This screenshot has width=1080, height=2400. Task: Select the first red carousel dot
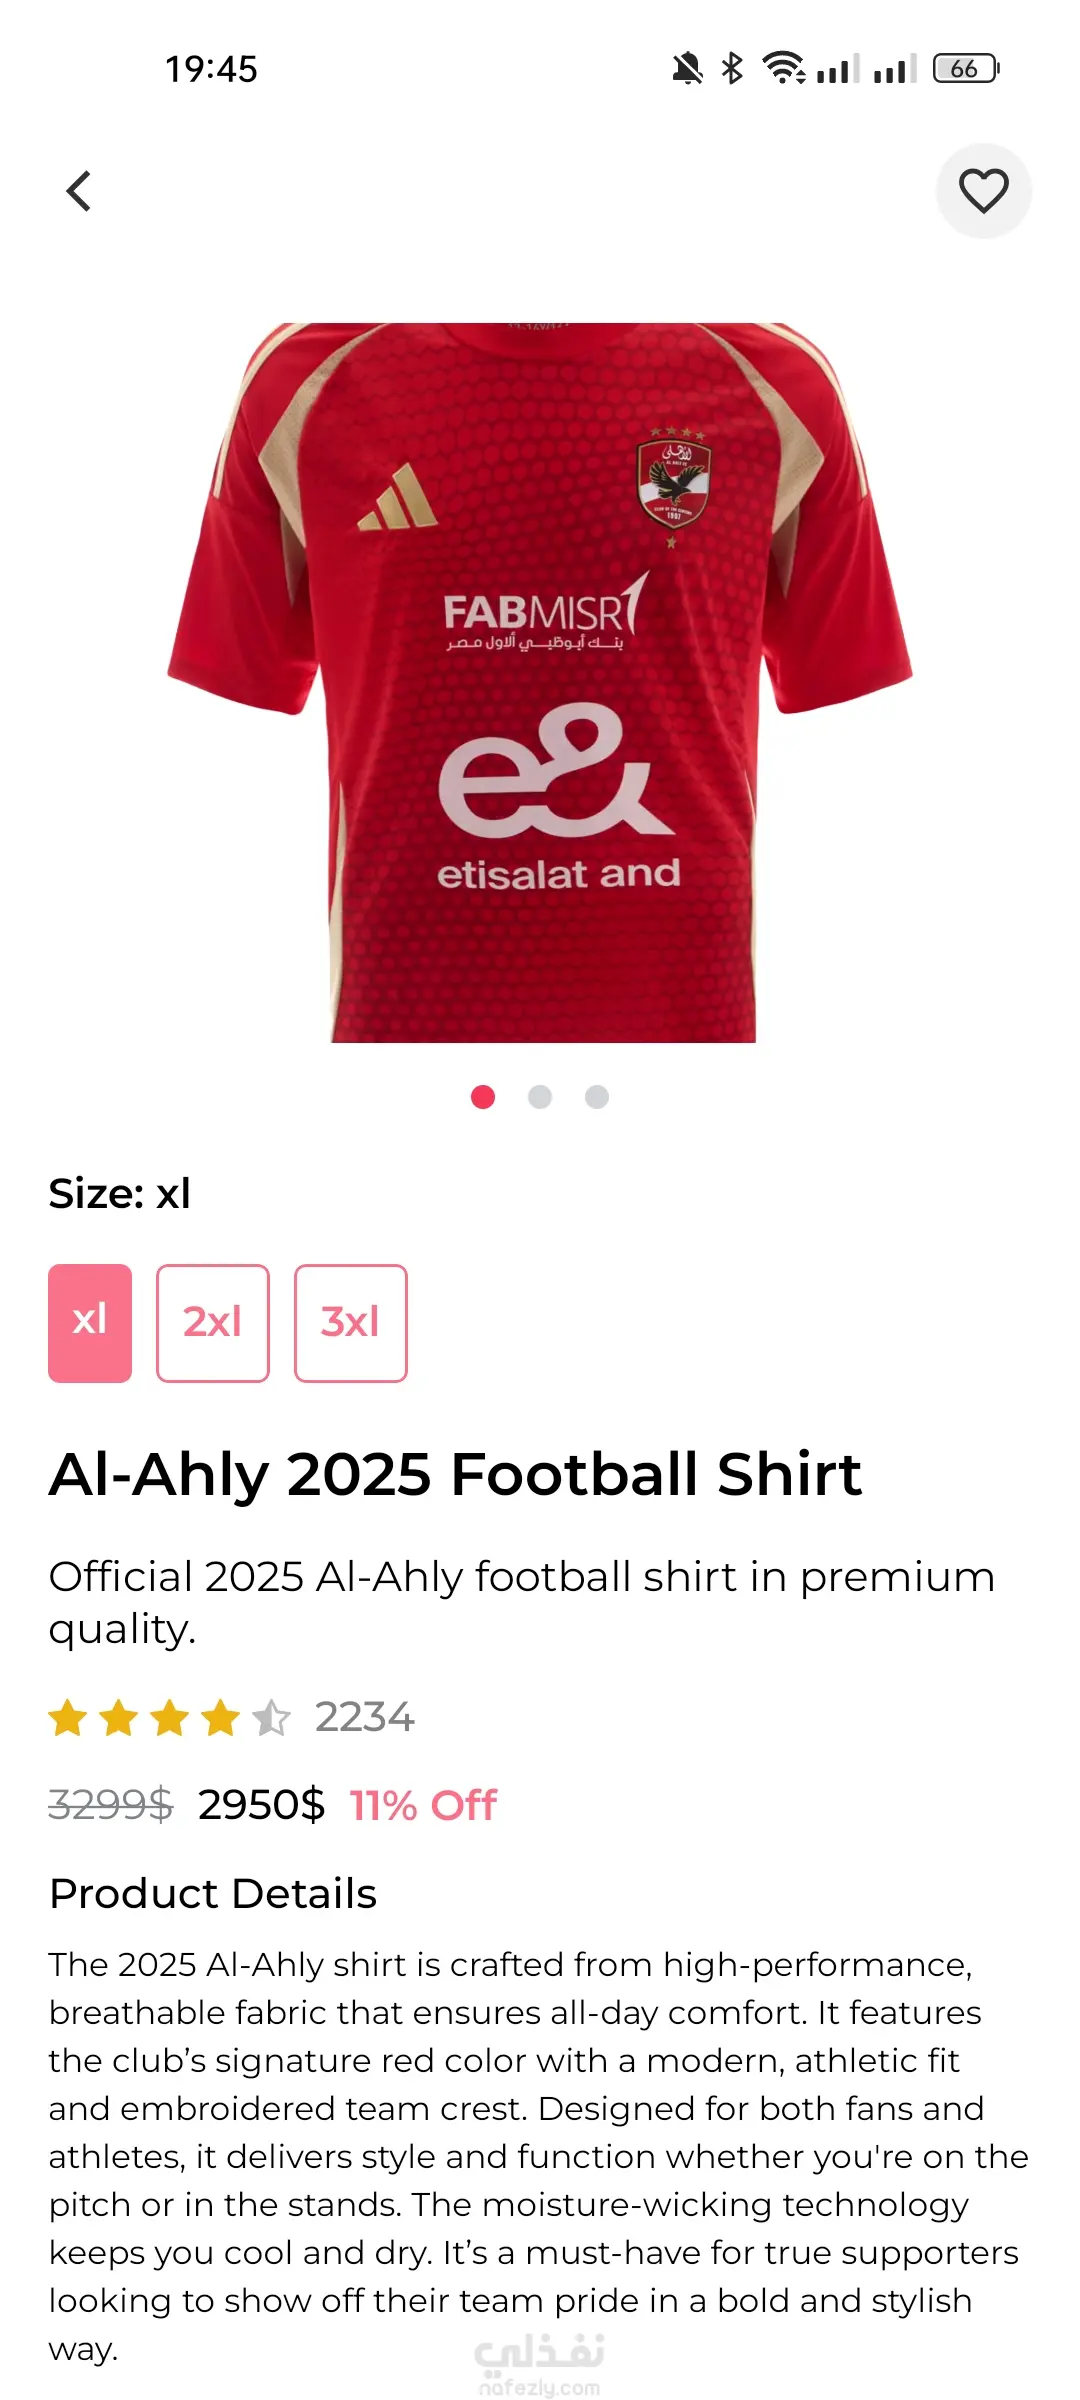click(x=483, y=1097)
